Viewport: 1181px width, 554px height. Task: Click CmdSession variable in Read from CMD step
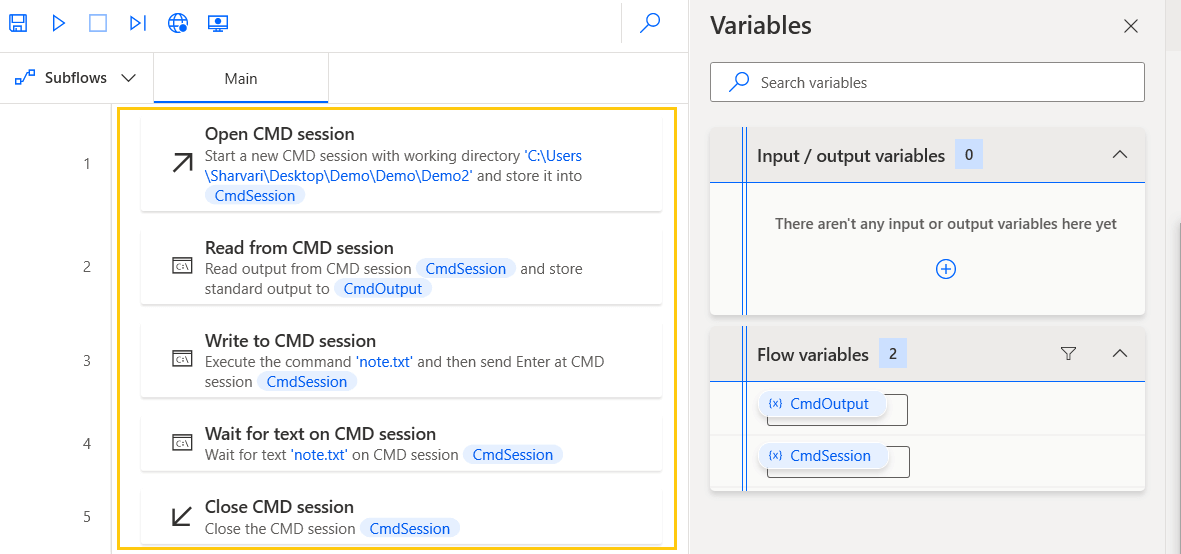[x=466, y=269]
